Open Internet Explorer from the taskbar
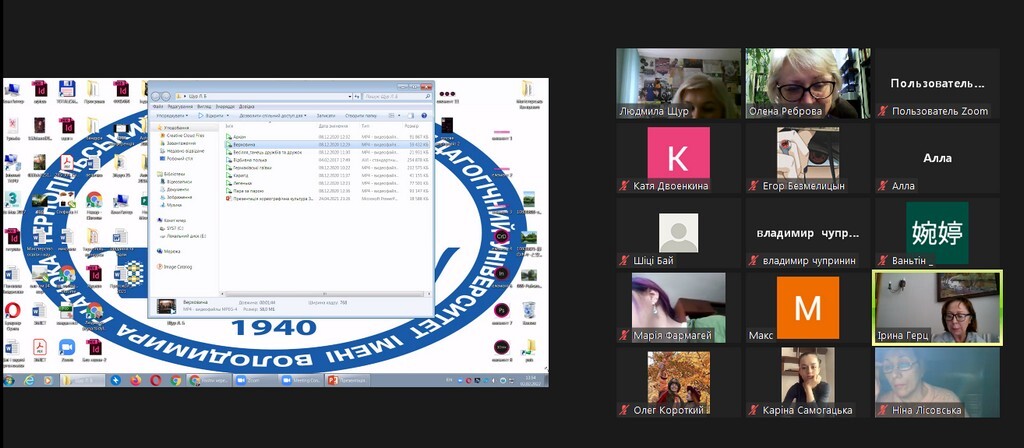The width and height of the screenshot is (1024, 448). click(x=29, y=380)
